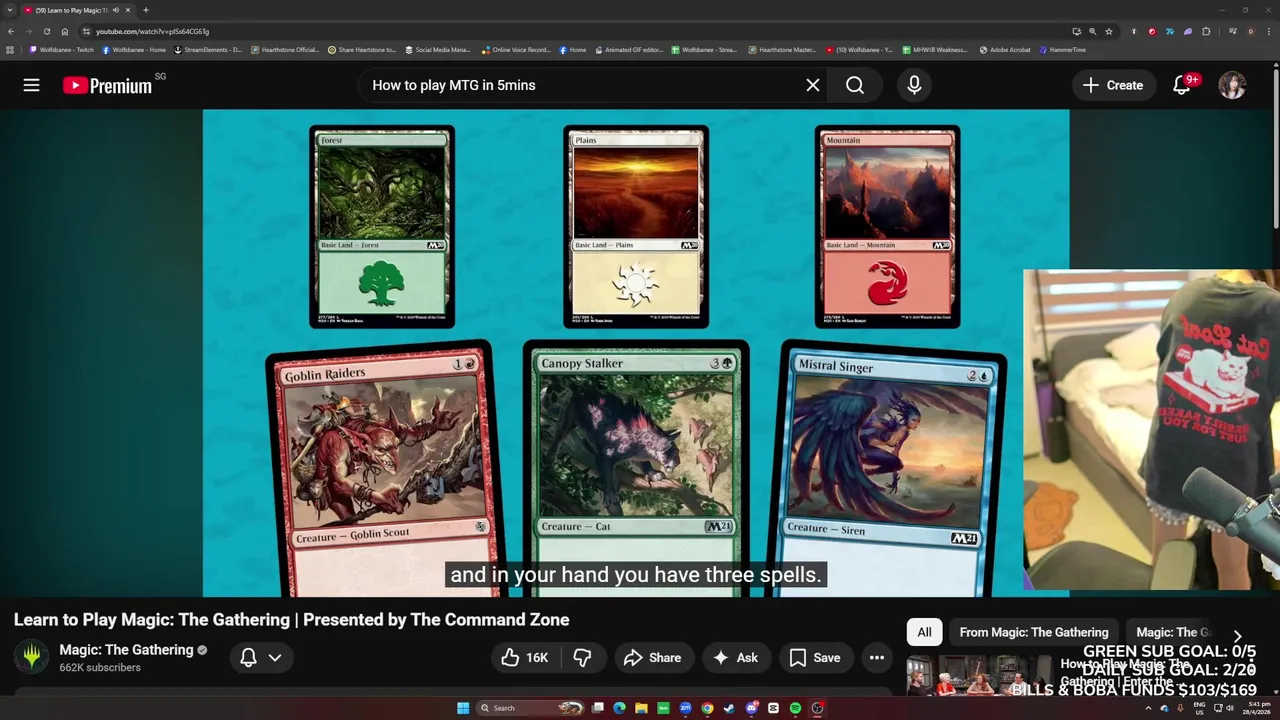Open Online Voice Record... bookmark
The height and width of the screenshot is (720, 1280).
(x=516, y=49)
